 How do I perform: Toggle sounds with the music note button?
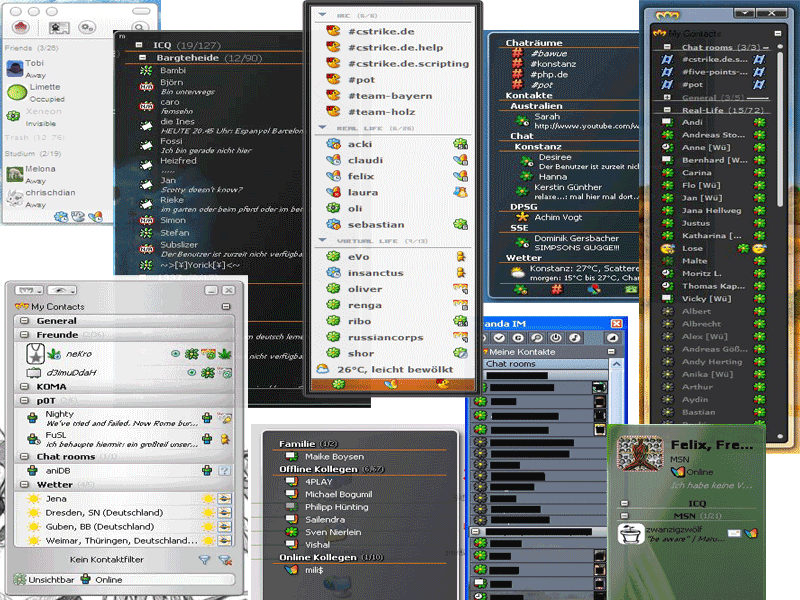[574, 338]
